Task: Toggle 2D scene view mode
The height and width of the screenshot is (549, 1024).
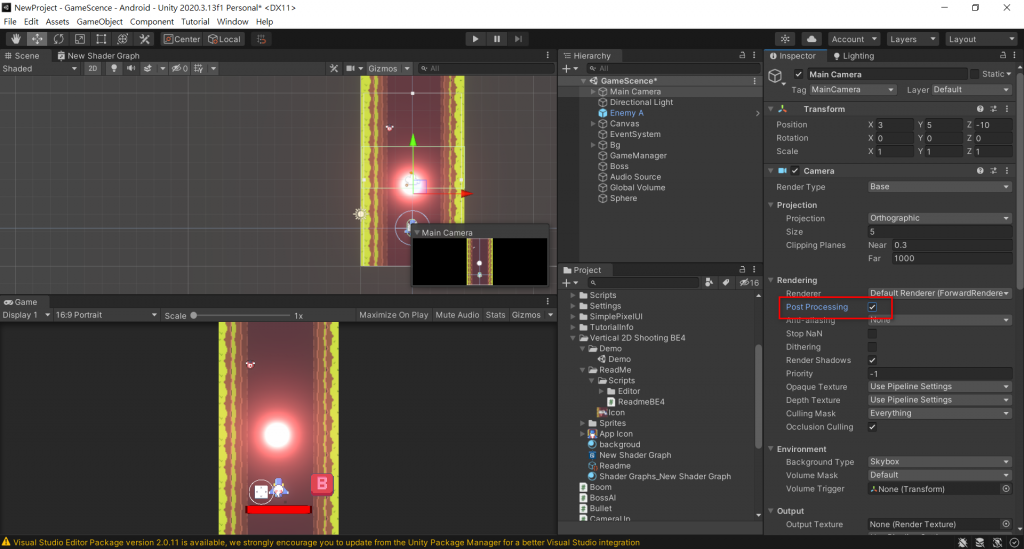Action: (93, 69)
